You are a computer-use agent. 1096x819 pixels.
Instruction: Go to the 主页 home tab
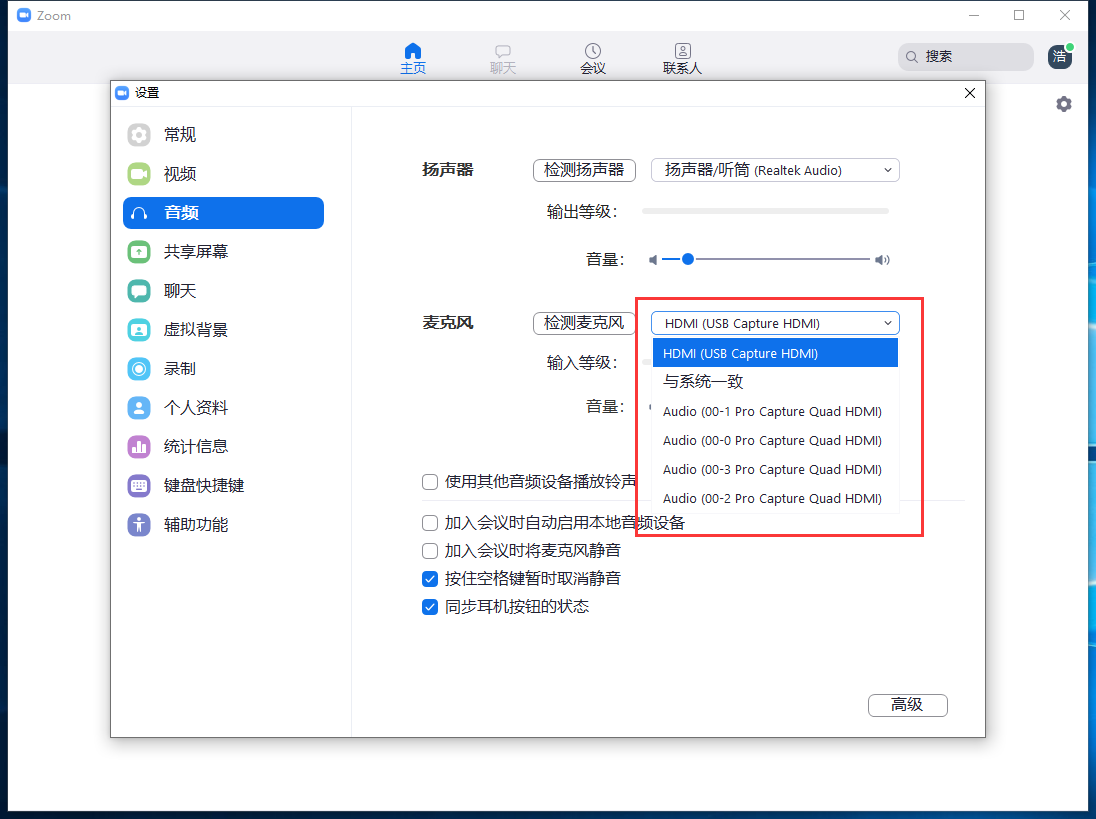click(413, 59)
